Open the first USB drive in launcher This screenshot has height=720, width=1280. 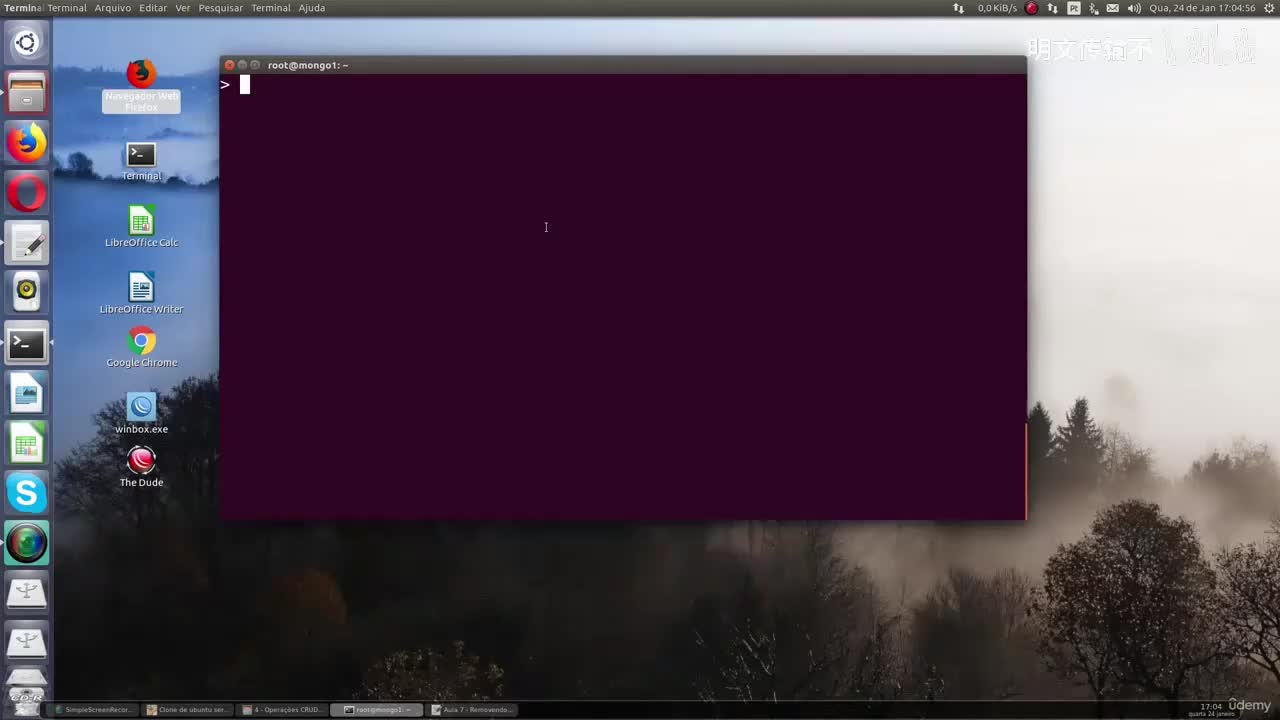click(x=26, y=593)
